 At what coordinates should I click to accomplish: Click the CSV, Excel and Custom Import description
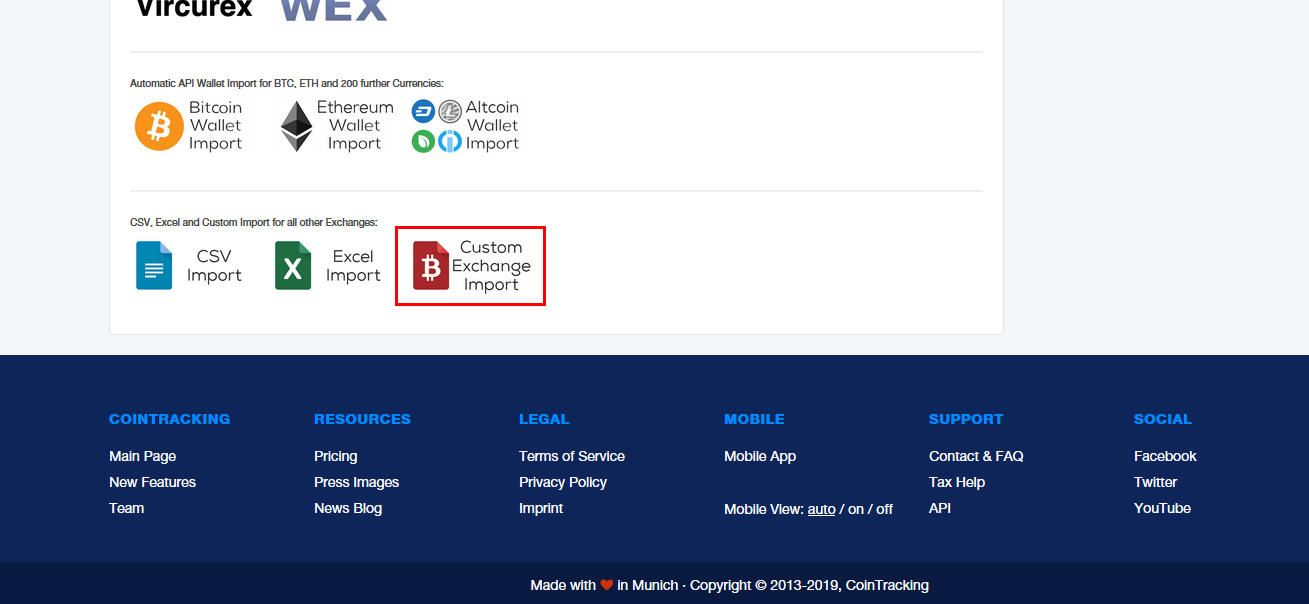click(254, 222)
